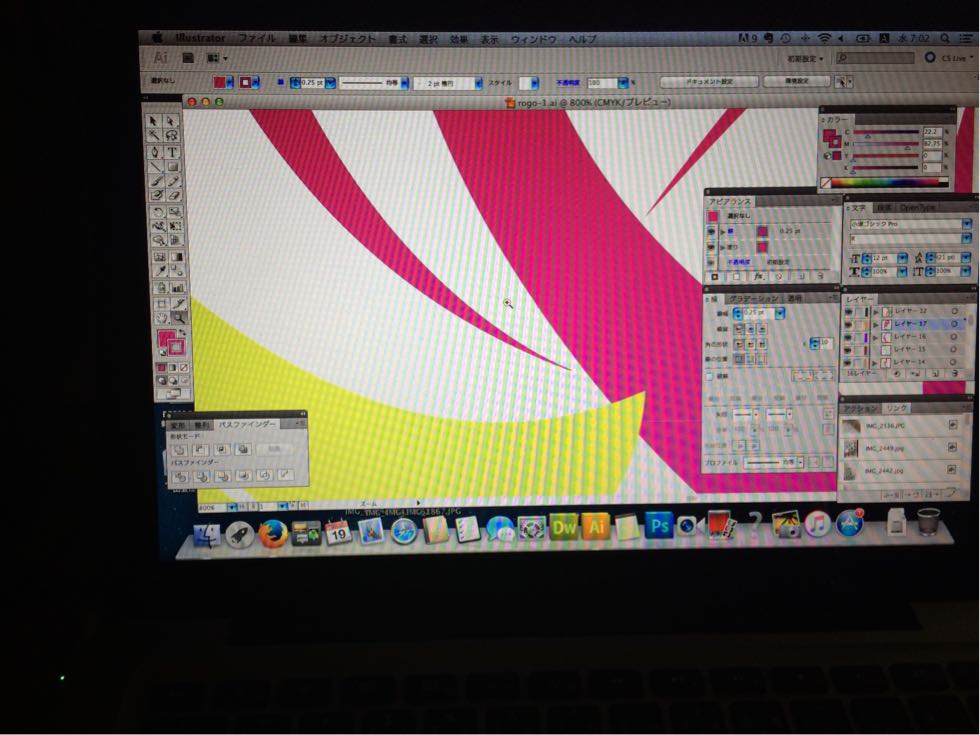The height and width of the screenshot is (735, 980).
Task: Toggle opacity row visibility eye in Appearance panel
Action: (x=712, y=261)
